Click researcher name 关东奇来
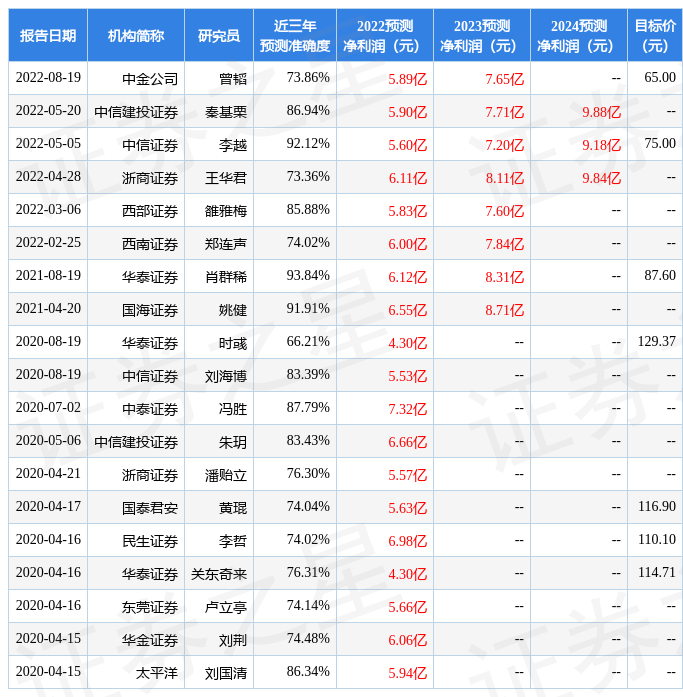This screenshot has width=683, height=697. click(x=219, y=574)
